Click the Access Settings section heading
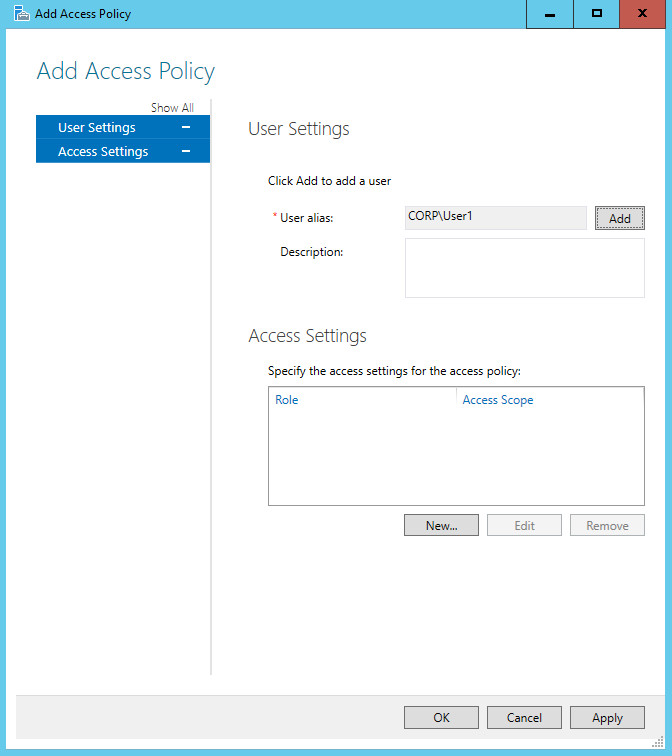The width and height of the screenshot is (672, 756). tap(307, 336)
